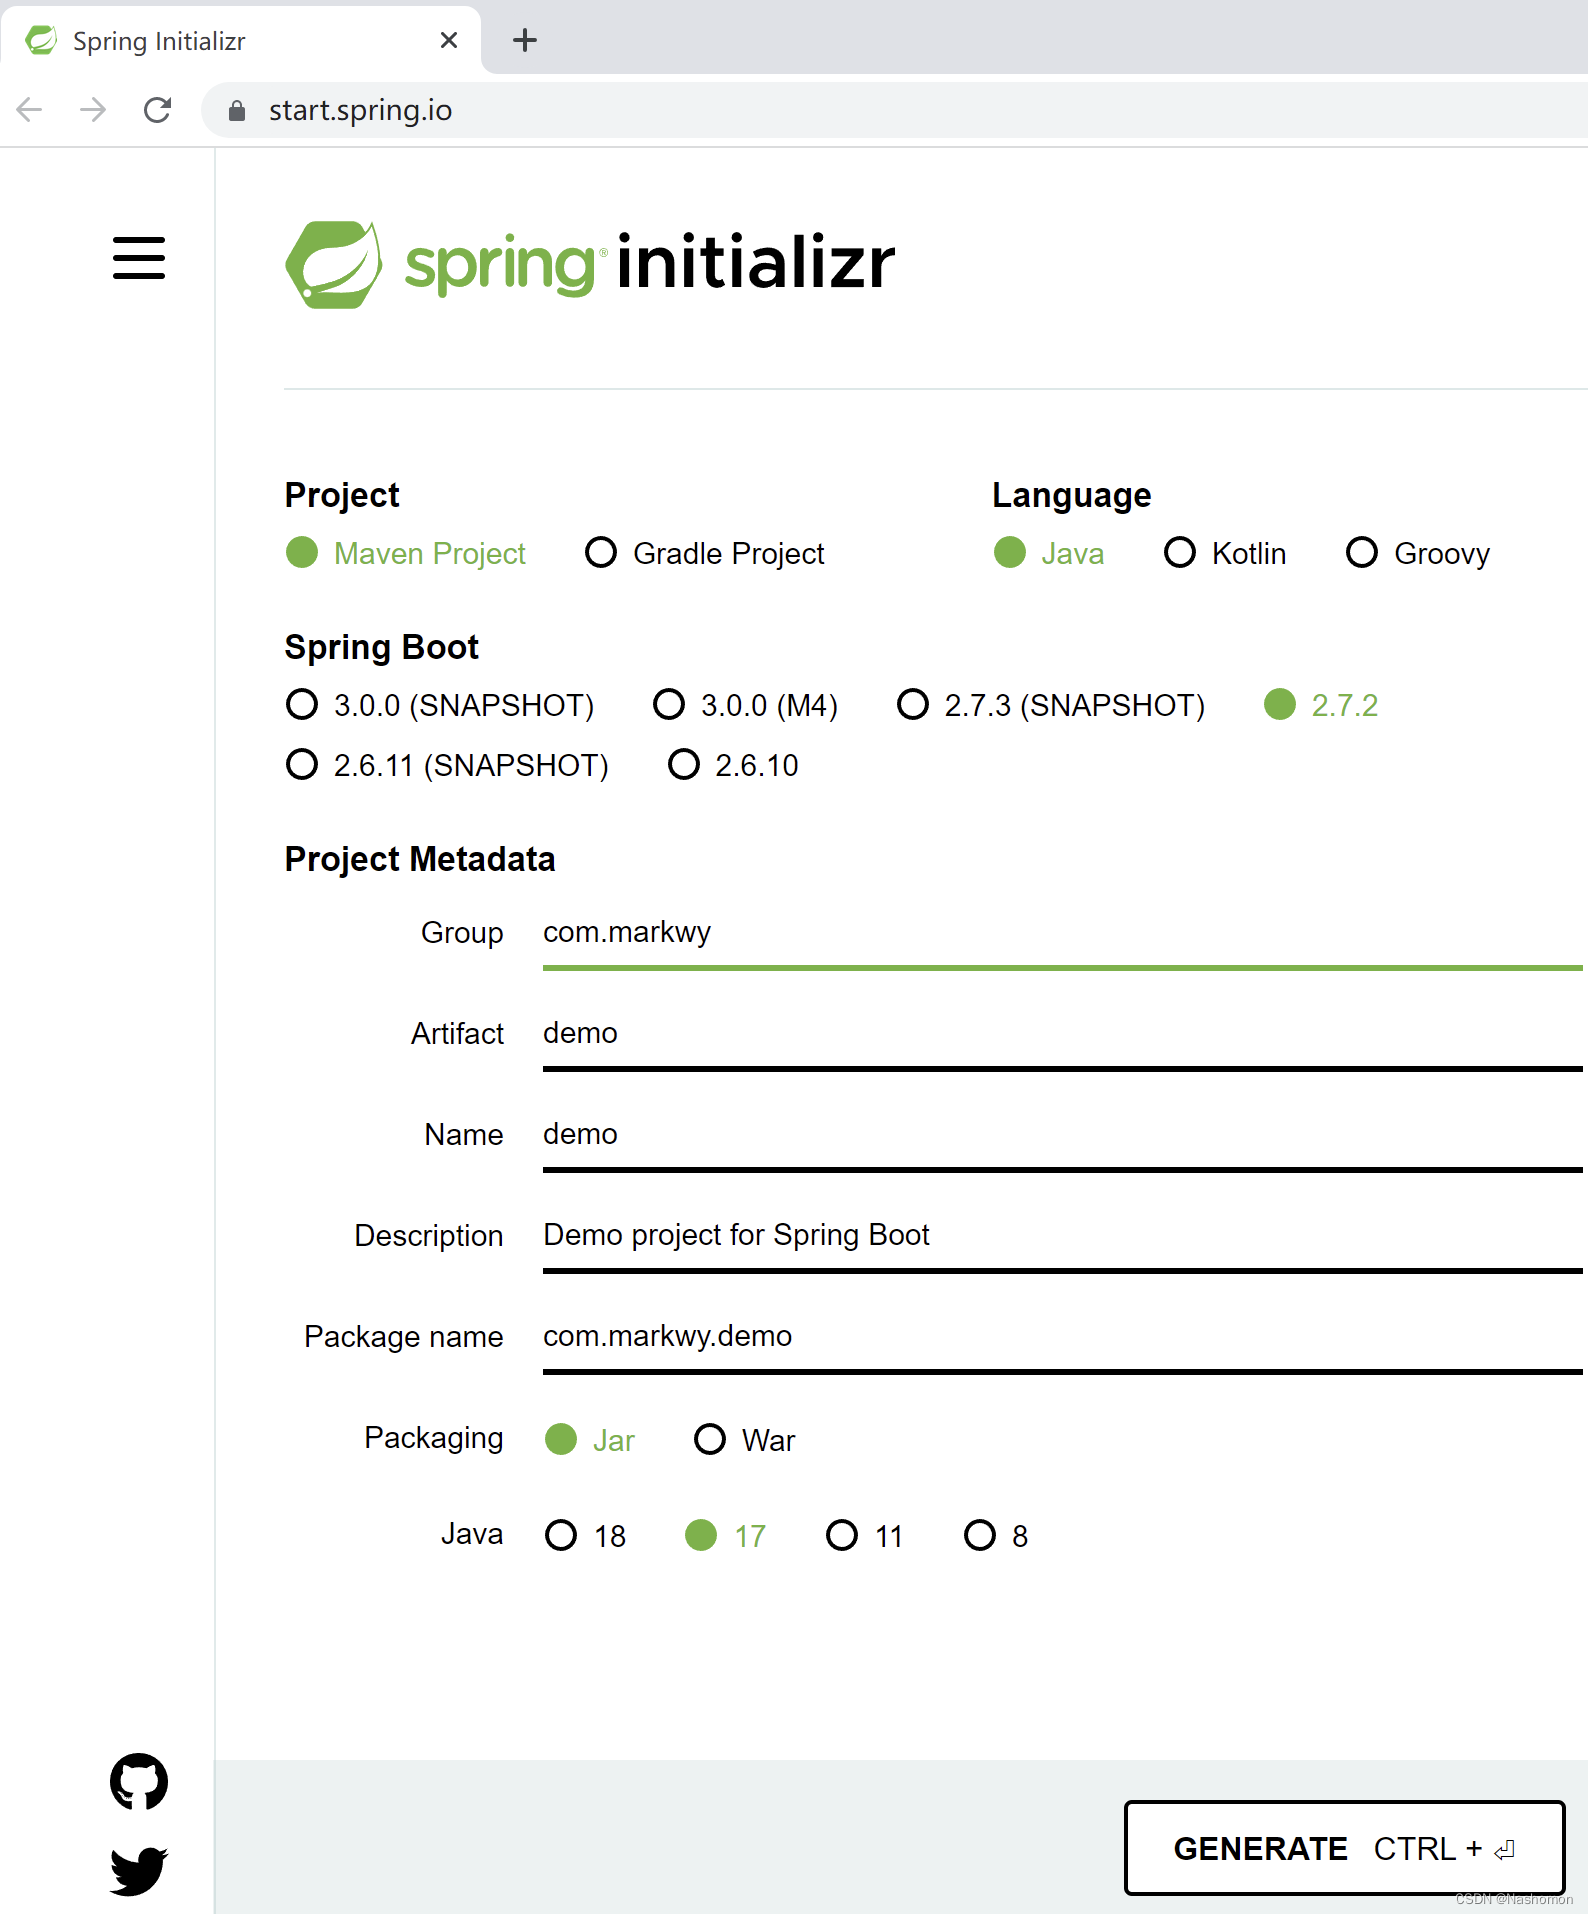Select Java version 11
Viewport: 1588px width, 1914px height.
click(865, 1536)
